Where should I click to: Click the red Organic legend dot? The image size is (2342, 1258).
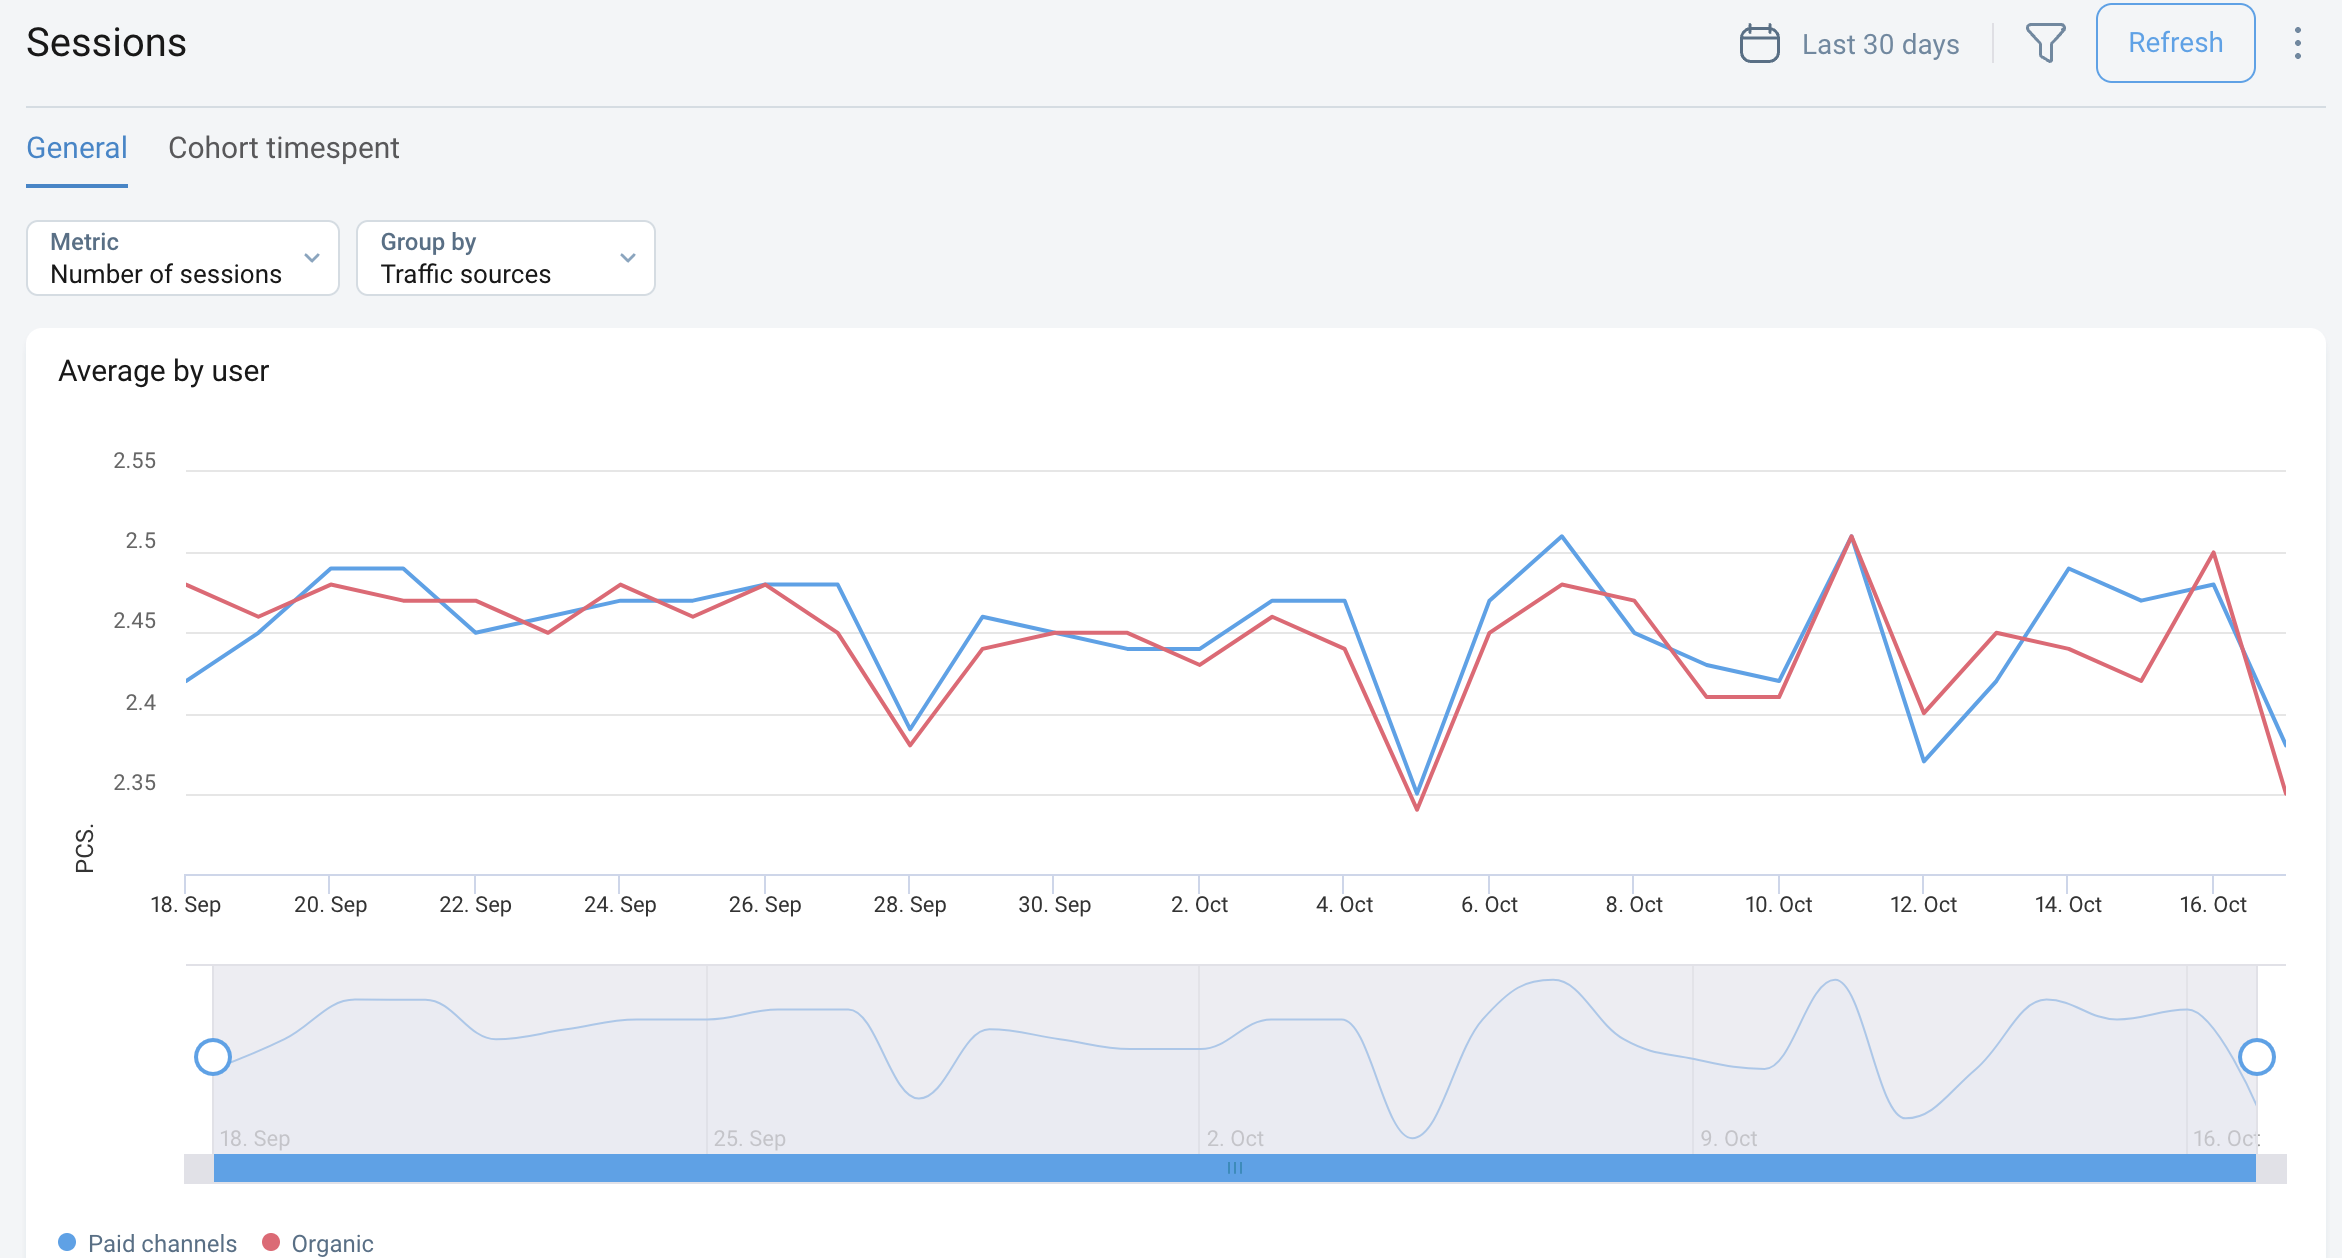(x=270, y=1242)
